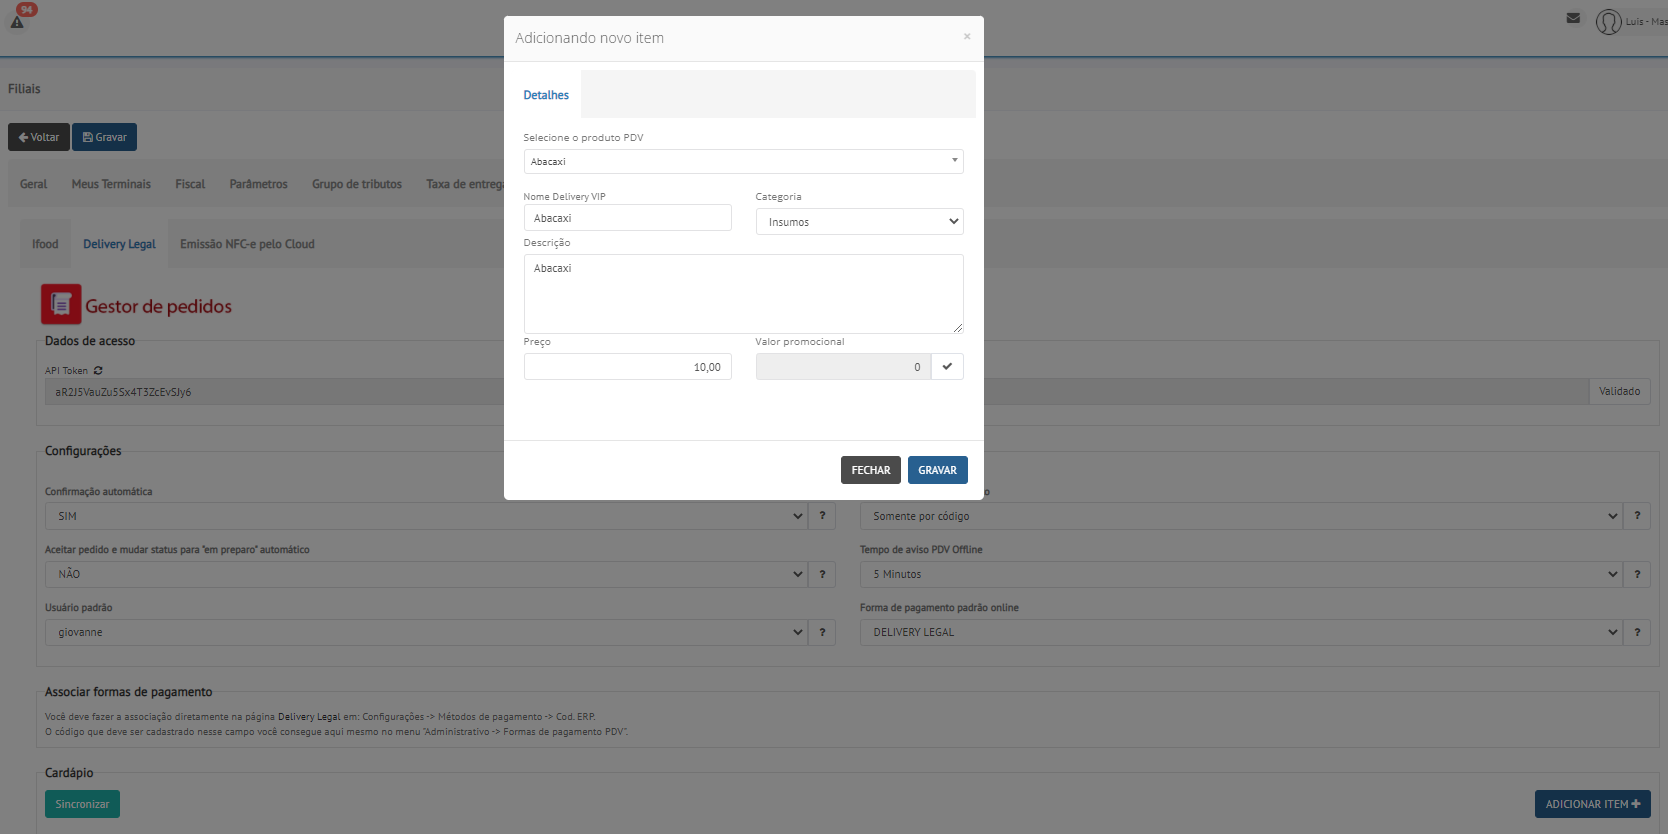Switch to the Detalhes tab
Screen dimensions: 1668x834
click(546, 95)
